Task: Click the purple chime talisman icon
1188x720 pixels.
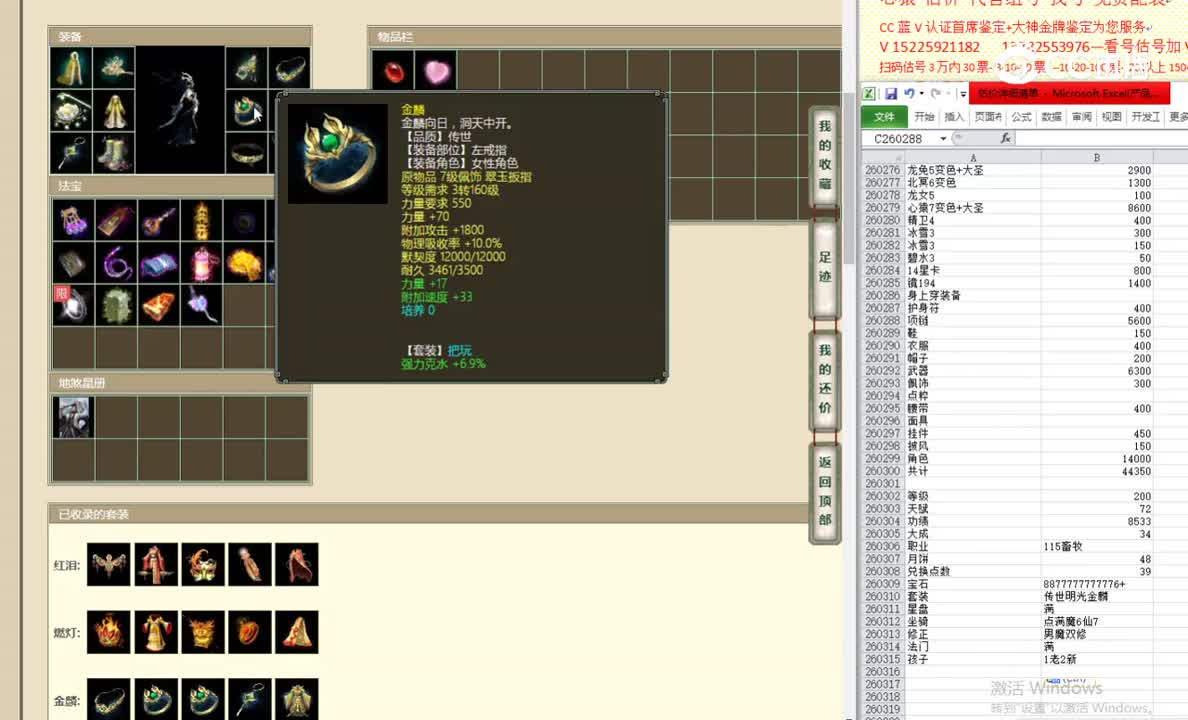Action: click(x=73, y=221)
